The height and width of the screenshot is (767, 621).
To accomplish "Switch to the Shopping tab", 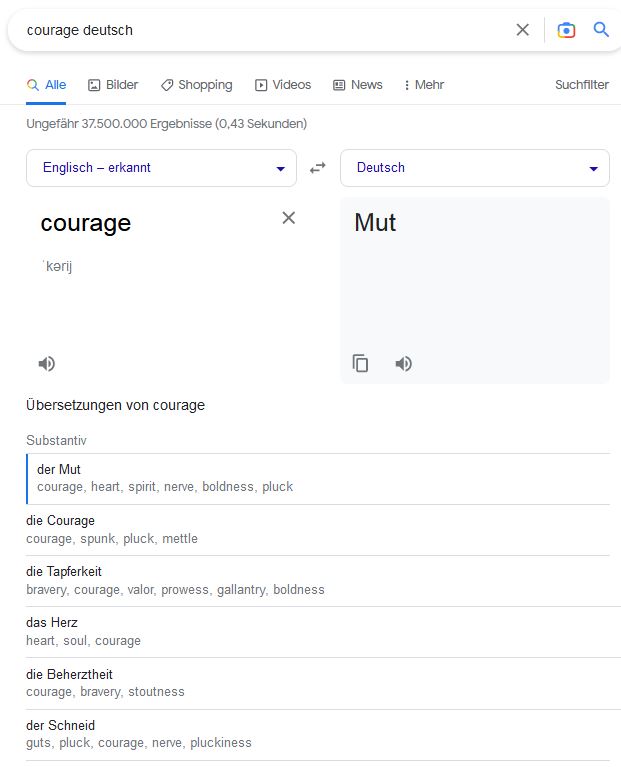I will pyautogui.click(x=196, y=85).
